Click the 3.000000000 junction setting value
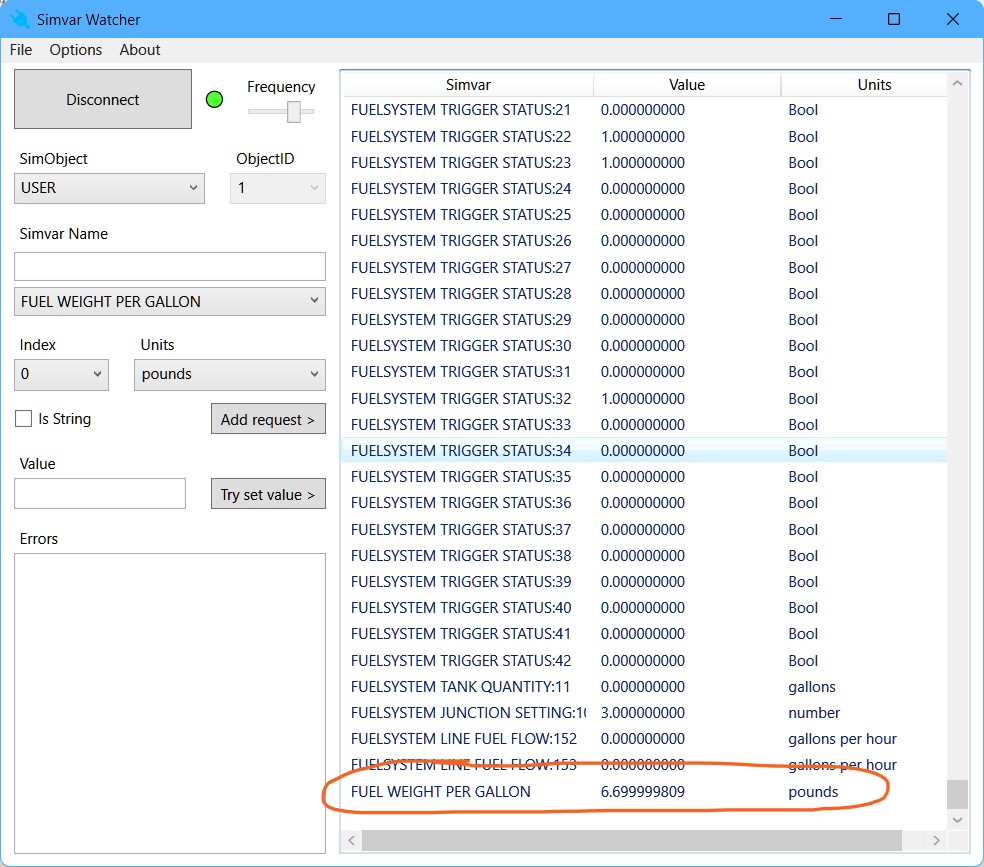Screen dimensions: 984x867 pyautogui.click(x=643, y=713)
